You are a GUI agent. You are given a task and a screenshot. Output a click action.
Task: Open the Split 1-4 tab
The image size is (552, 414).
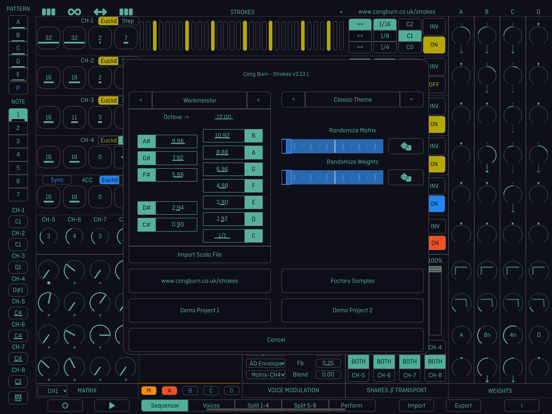tap(258, 406)
